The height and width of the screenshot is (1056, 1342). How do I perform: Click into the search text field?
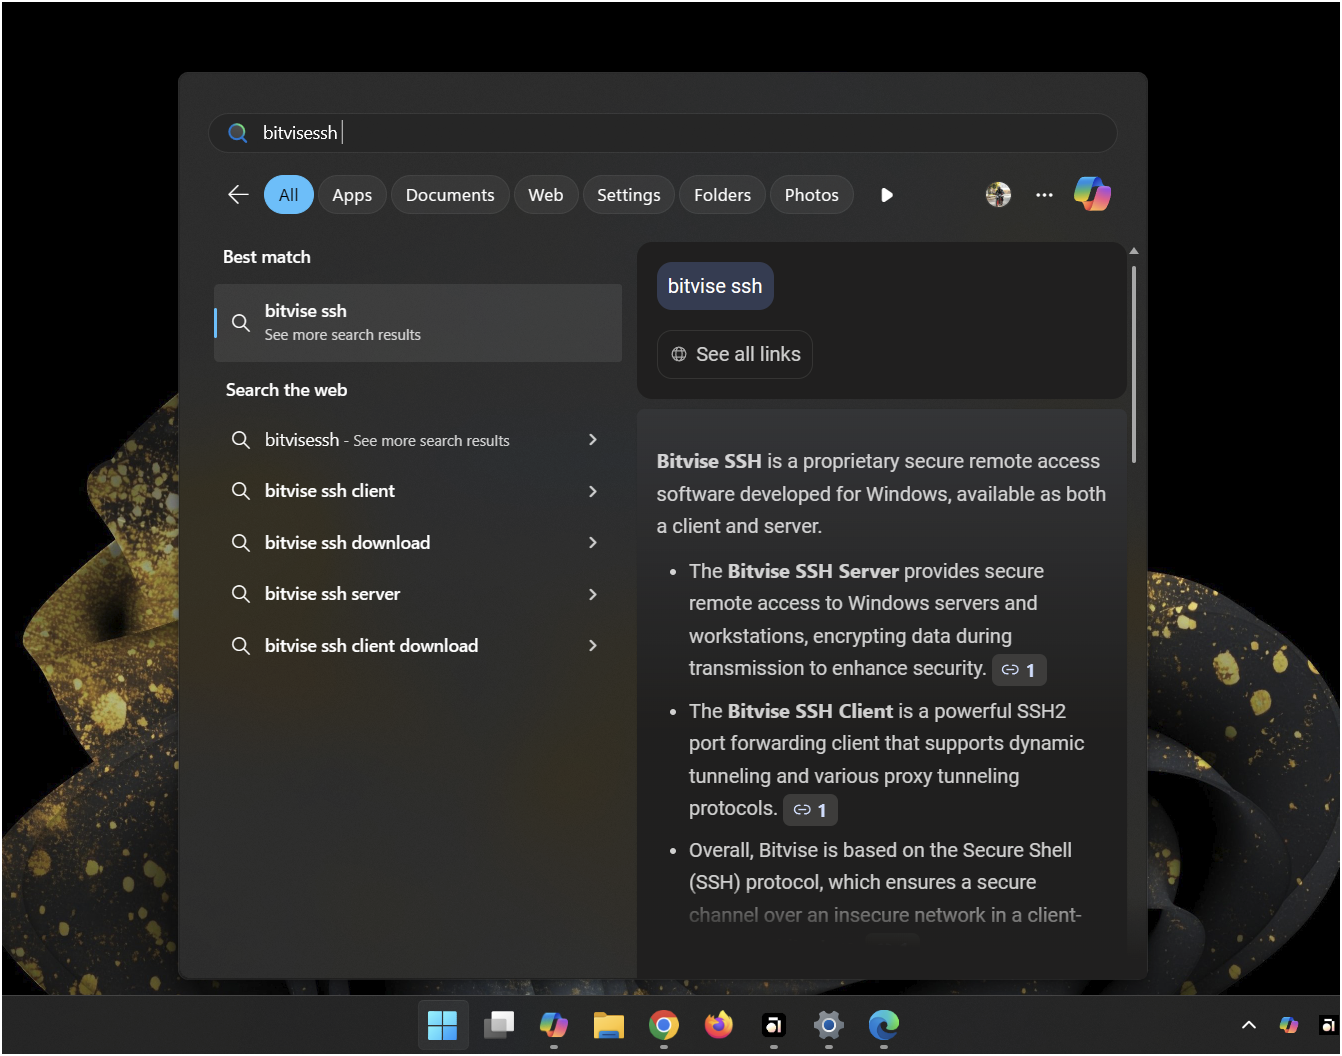[662, 133]
